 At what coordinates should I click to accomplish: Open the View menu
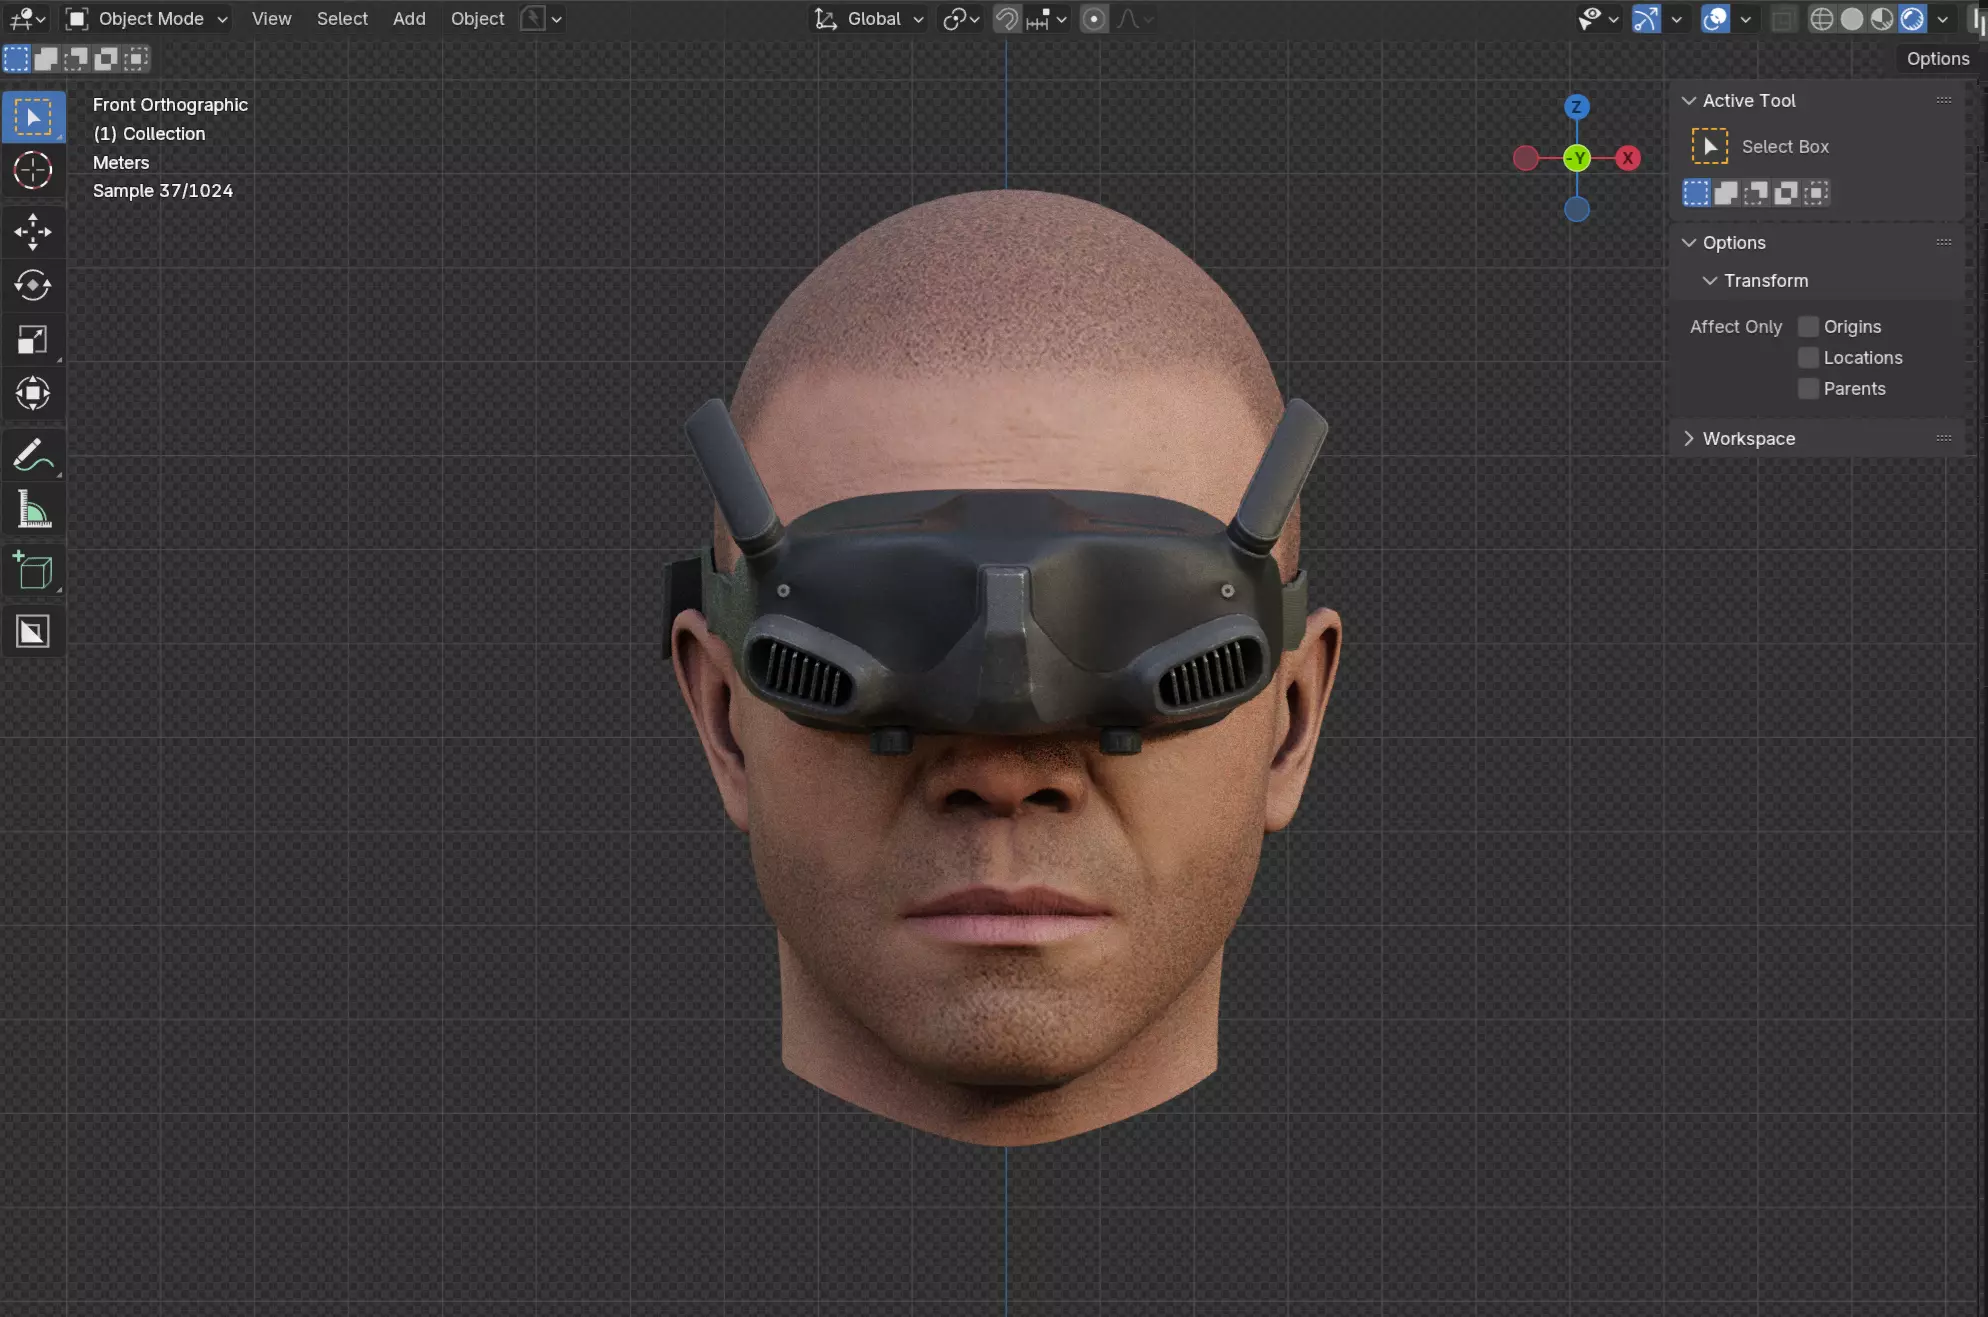[271, 19]
